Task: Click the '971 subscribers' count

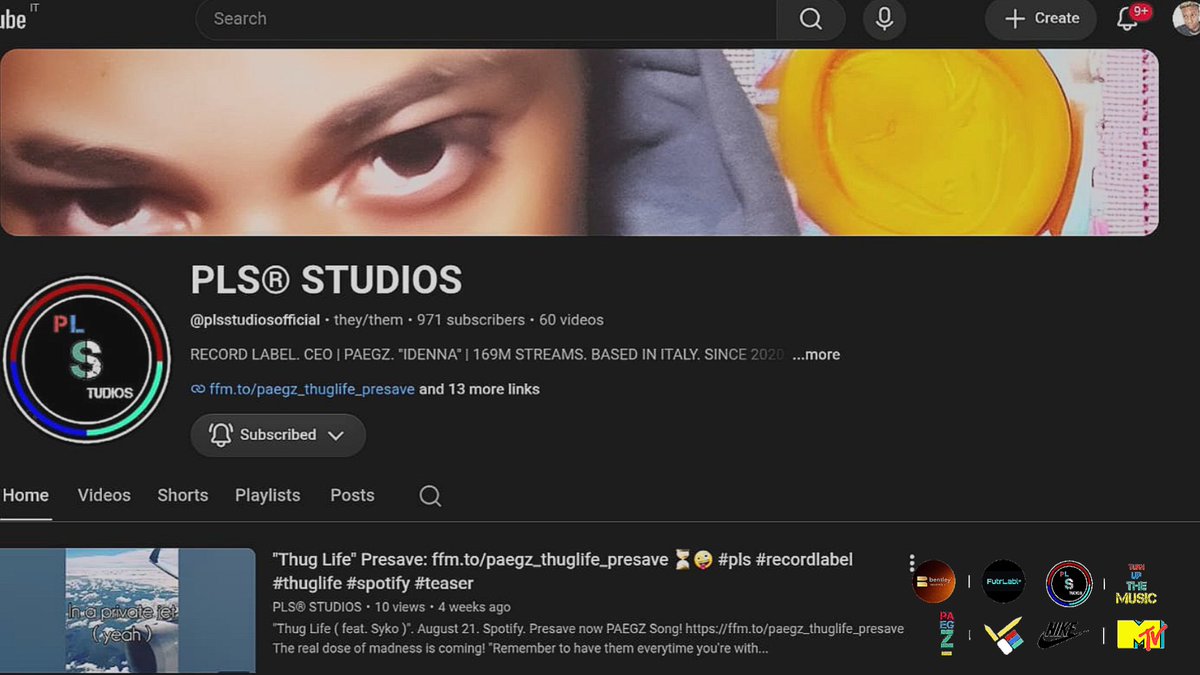Action: [x=471, y=320]
